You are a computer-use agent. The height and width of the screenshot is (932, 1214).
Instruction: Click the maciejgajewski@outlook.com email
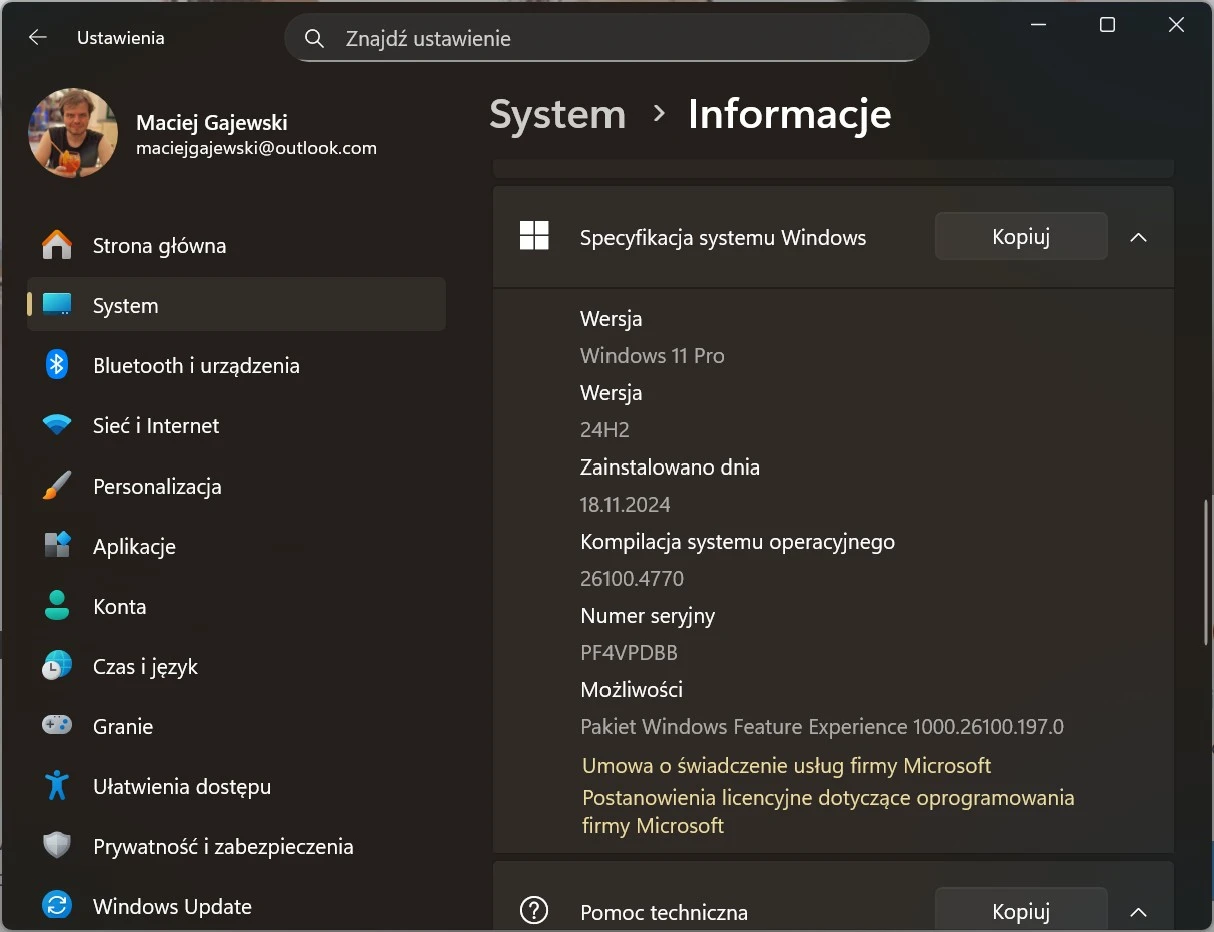[256, 148]
